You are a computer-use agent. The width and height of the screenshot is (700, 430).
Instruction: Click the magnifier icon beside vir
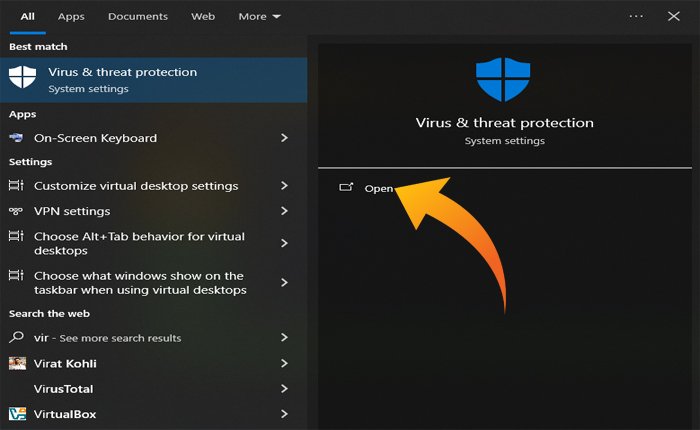[16, 337]
